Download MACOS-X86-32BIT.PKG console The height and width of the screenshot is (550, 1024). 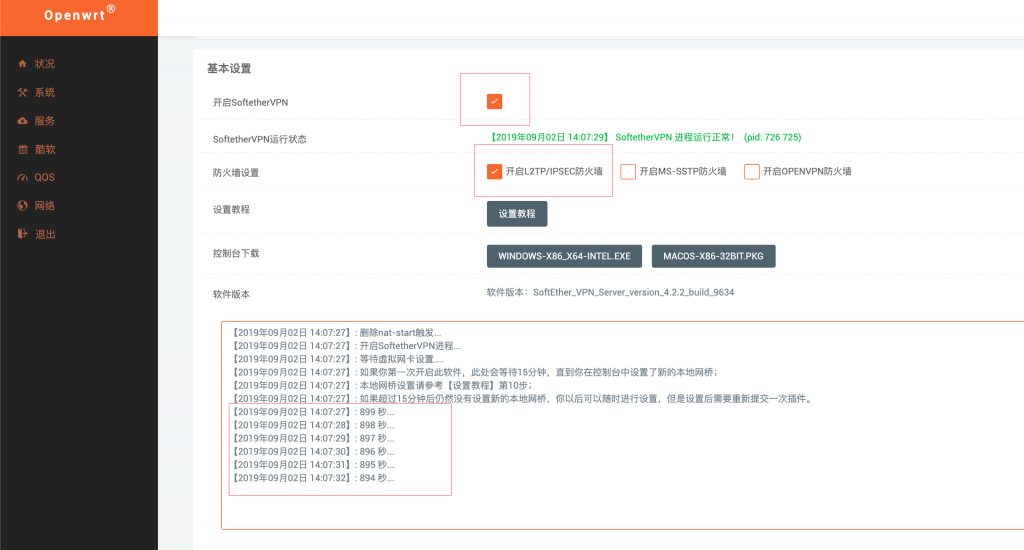713,256
